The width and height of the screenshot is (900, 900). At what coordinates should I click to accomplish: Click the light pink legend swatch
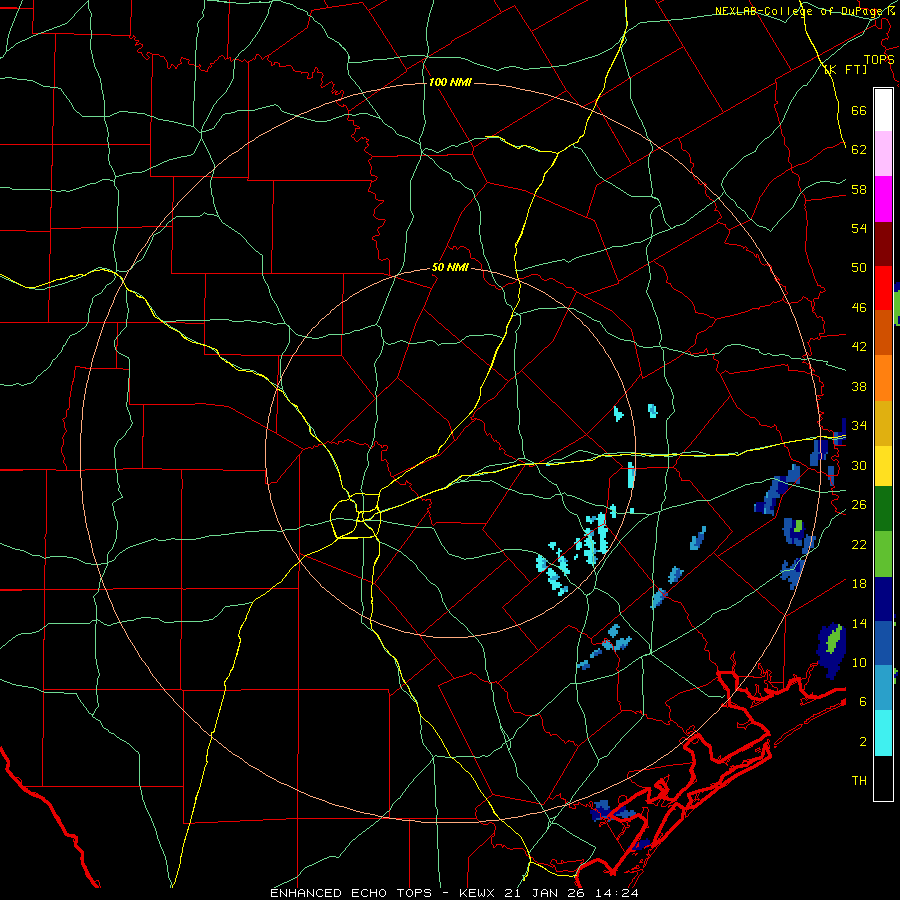(x=883, y=154)
